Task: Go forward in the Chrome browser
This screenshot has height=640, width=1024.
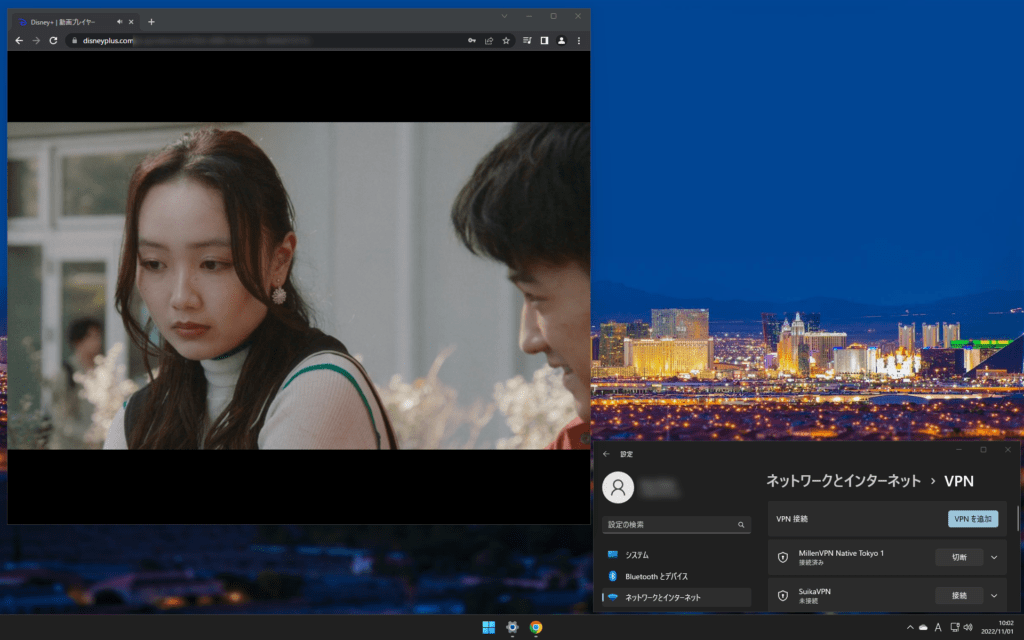Action: click(x=36, y=40)
